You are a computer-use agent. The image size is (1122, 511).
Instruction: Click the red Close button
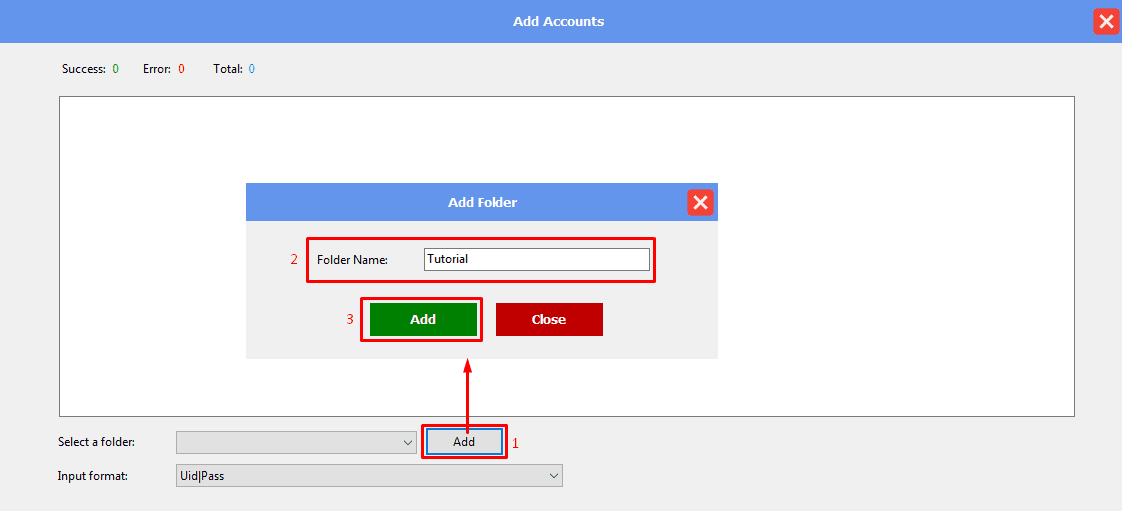[x=549, y=320]
